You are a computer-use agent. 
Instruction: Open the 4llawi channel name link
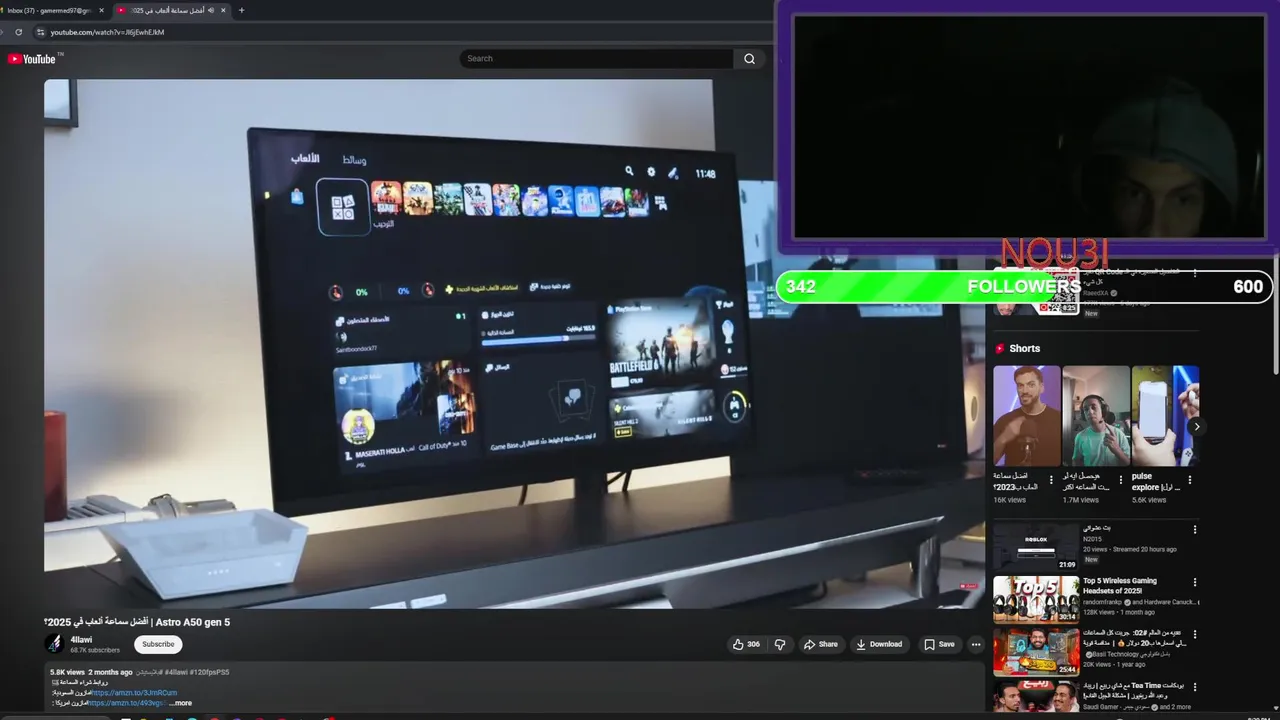click(x=81, y=640)
